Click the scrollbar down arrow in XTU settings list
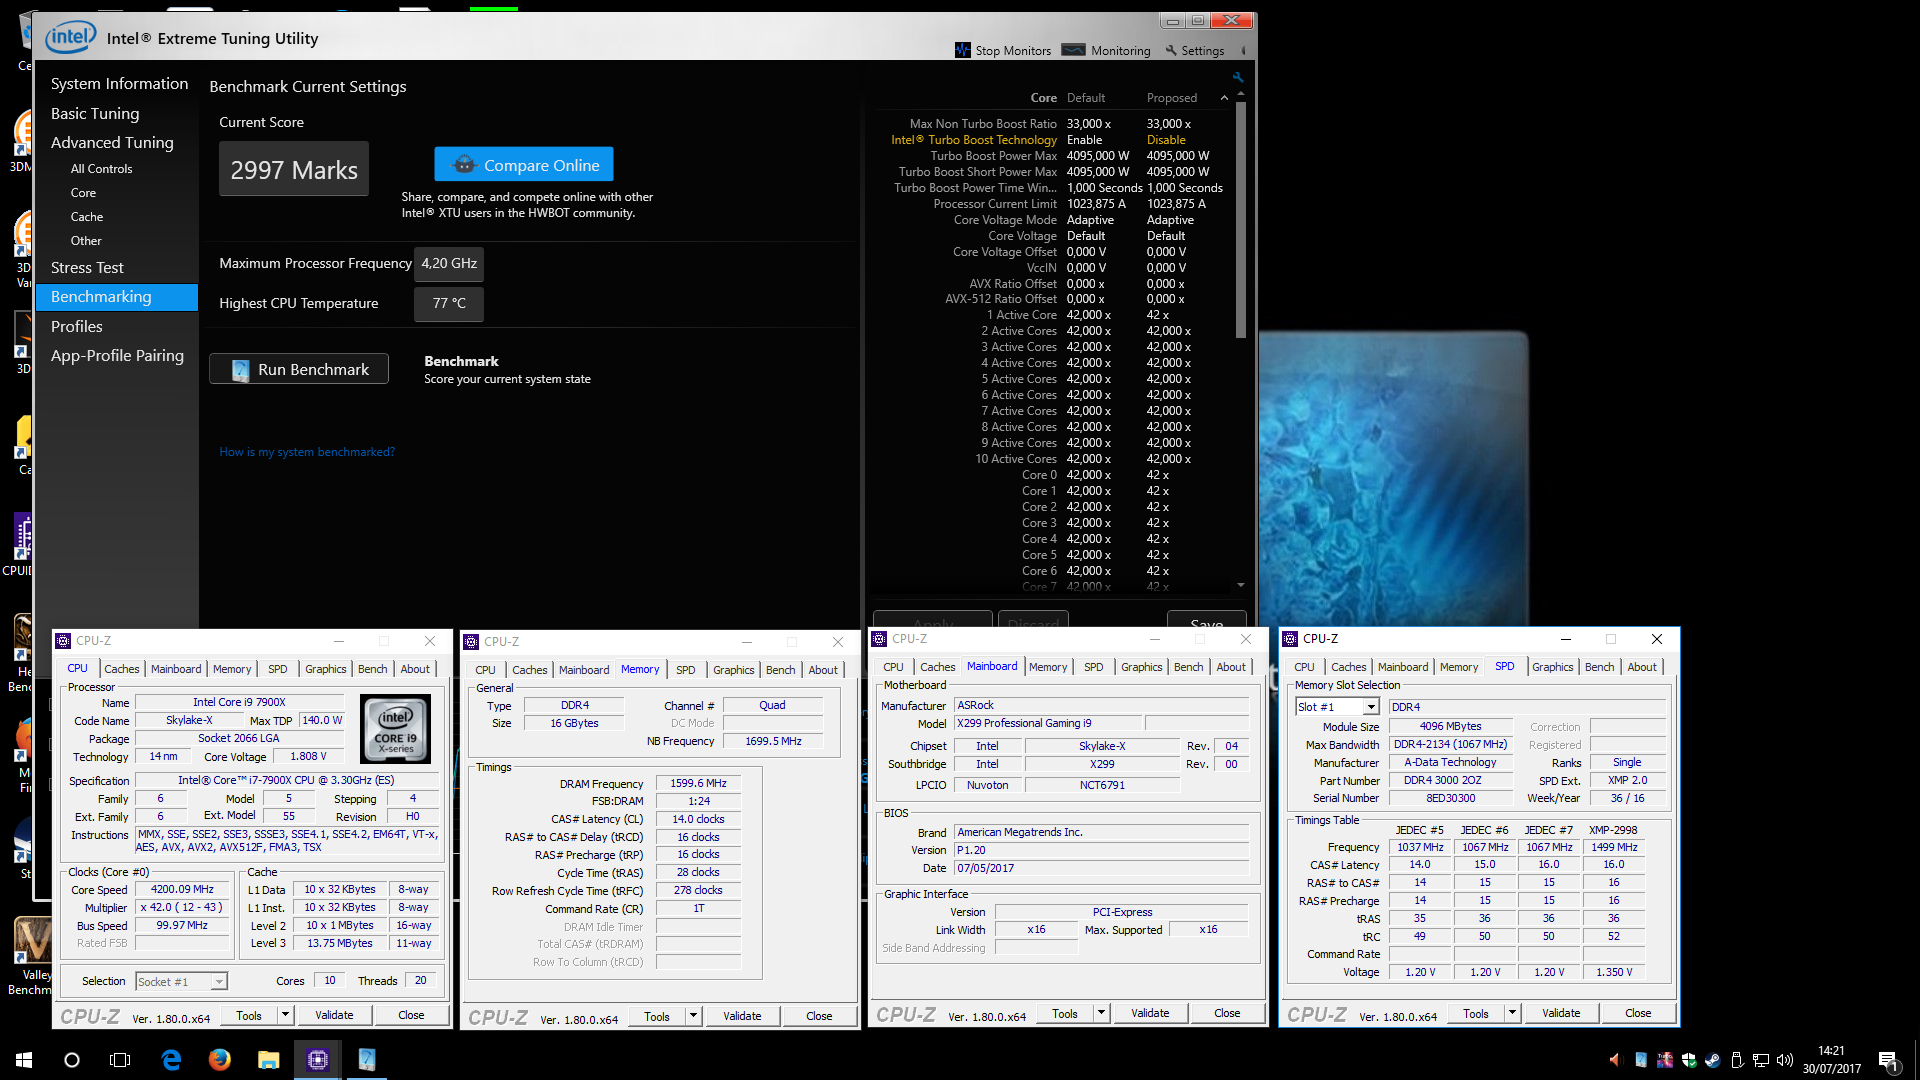The width and height of the screenshot is (1920, 1080). click(1241, 586)
